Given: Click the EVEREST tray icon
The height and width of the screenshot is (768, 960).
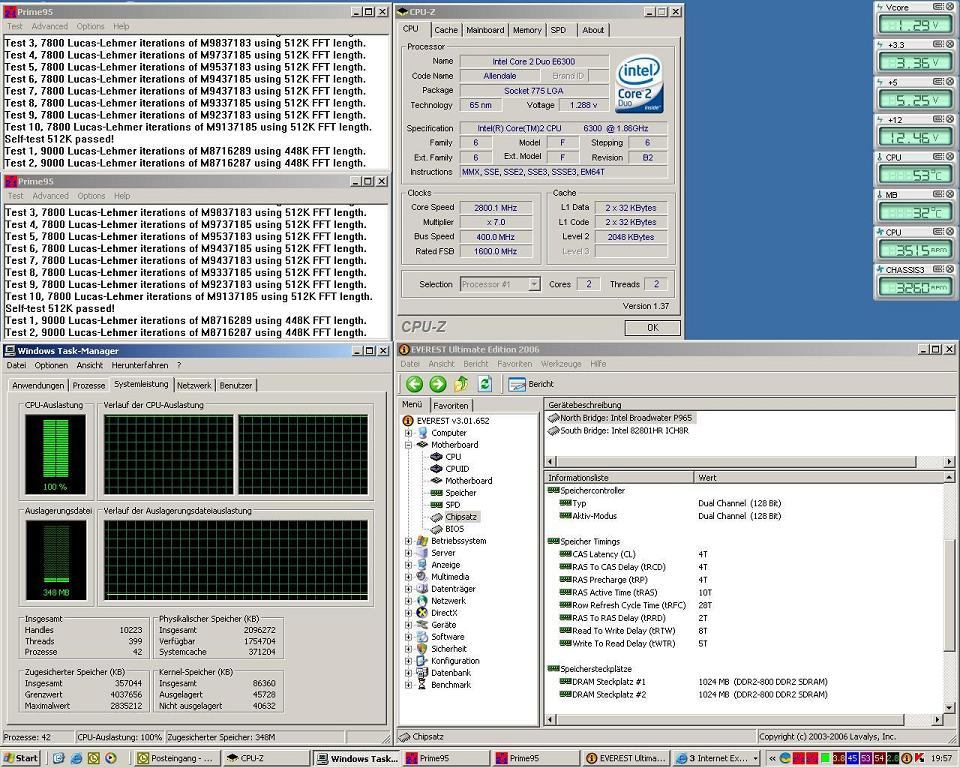Looking at the screenshot, I should (907, 758).
